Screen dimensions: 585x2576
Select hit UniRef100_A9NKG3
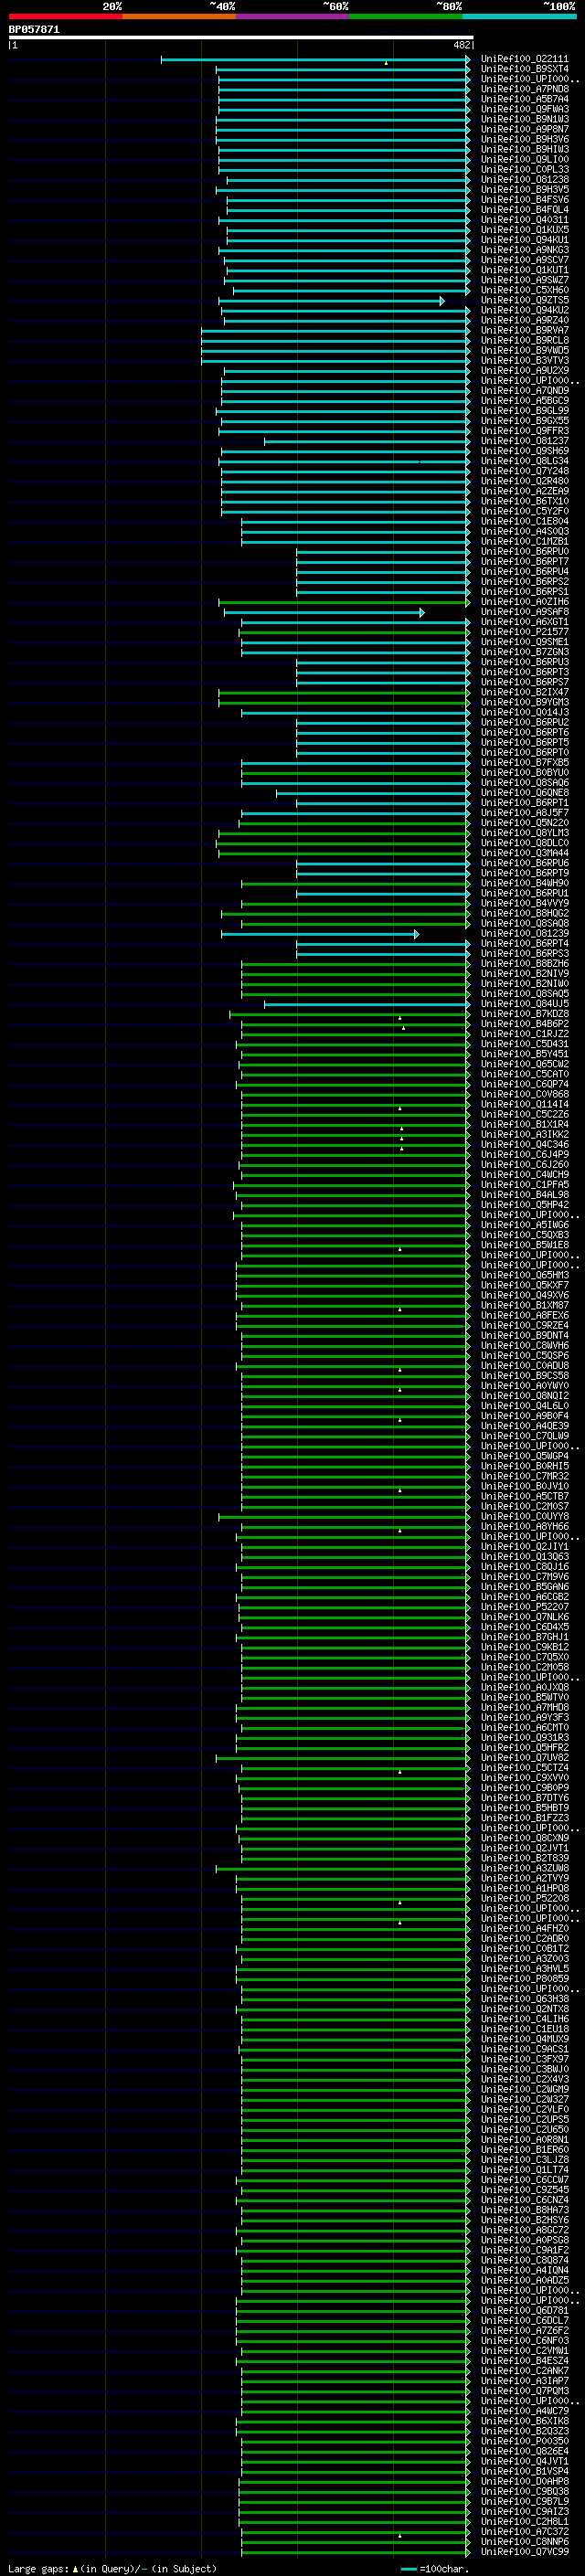click(x=524, y=250)
